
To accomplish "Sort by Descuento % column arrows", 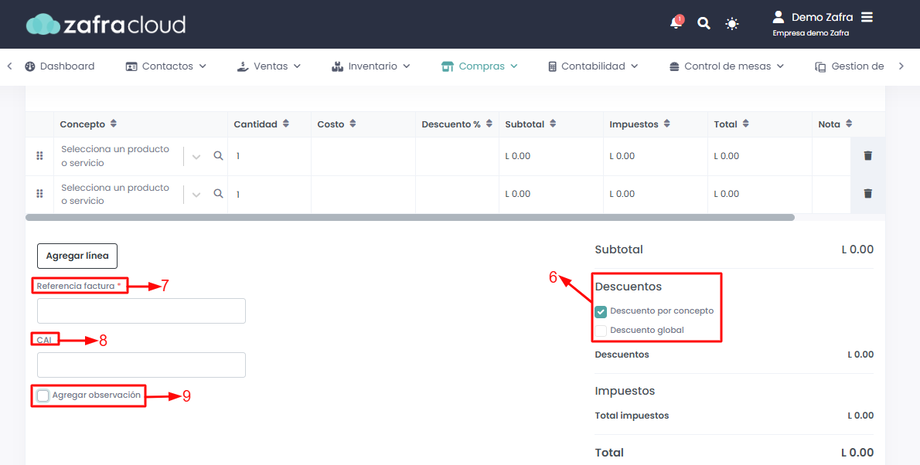I will click(489, 124).
